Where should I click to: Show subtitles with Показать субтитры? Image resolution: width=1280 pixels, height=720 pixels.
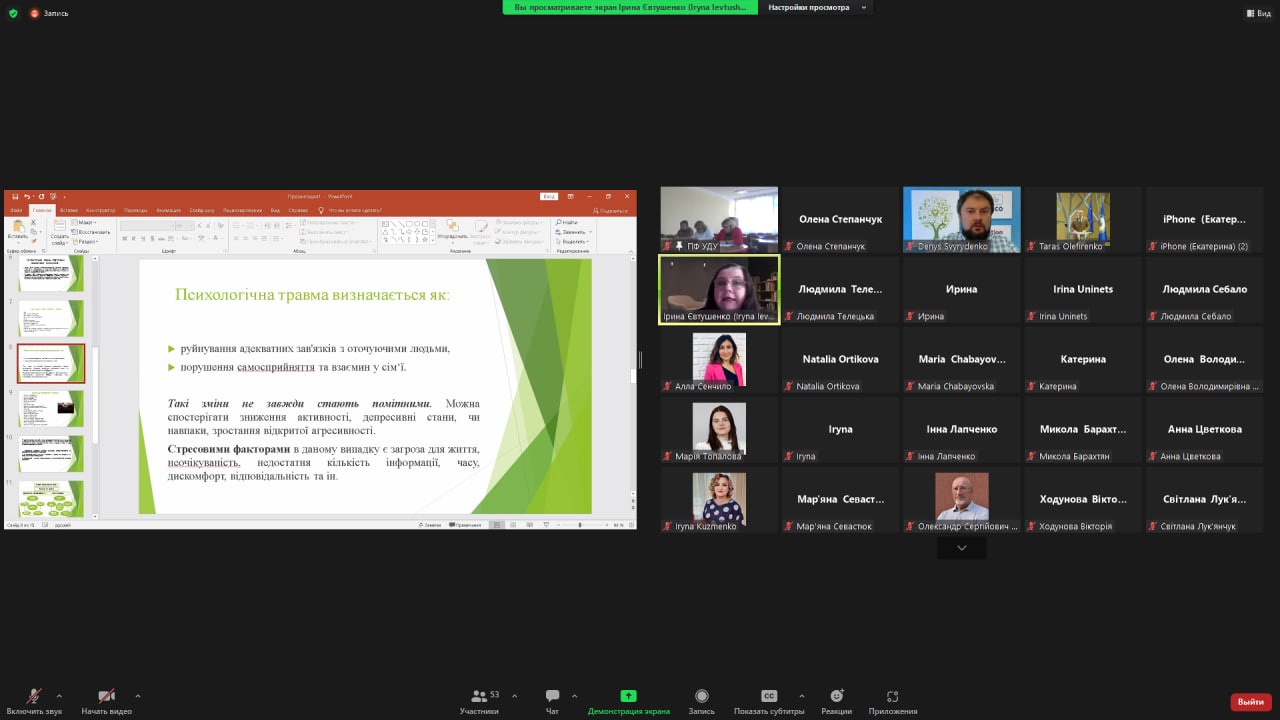(768, 701)
